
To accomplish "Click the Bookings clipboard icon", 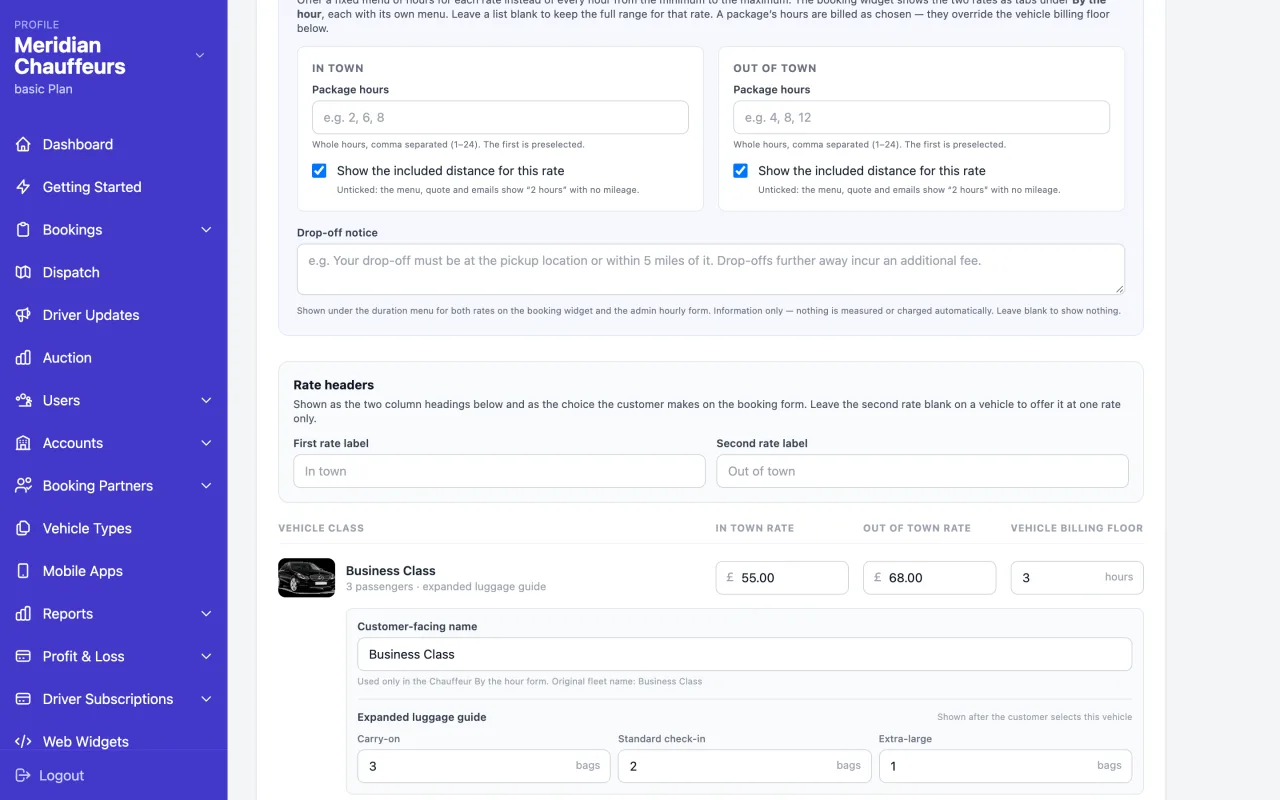I will click(x=23, y=230).
